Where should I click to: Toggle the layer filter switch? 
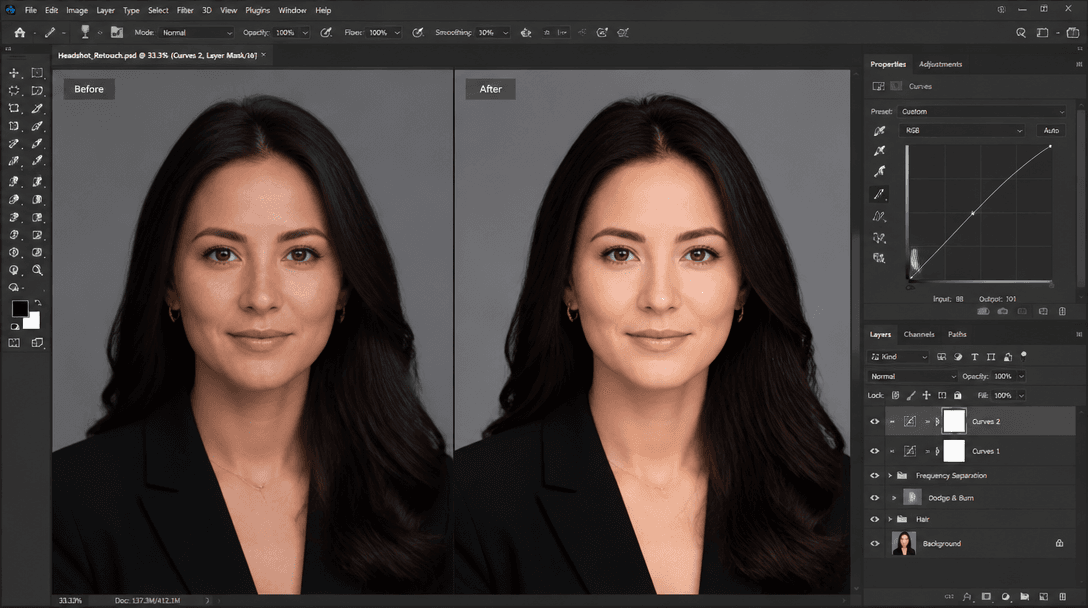click(x=1023, y=355)
